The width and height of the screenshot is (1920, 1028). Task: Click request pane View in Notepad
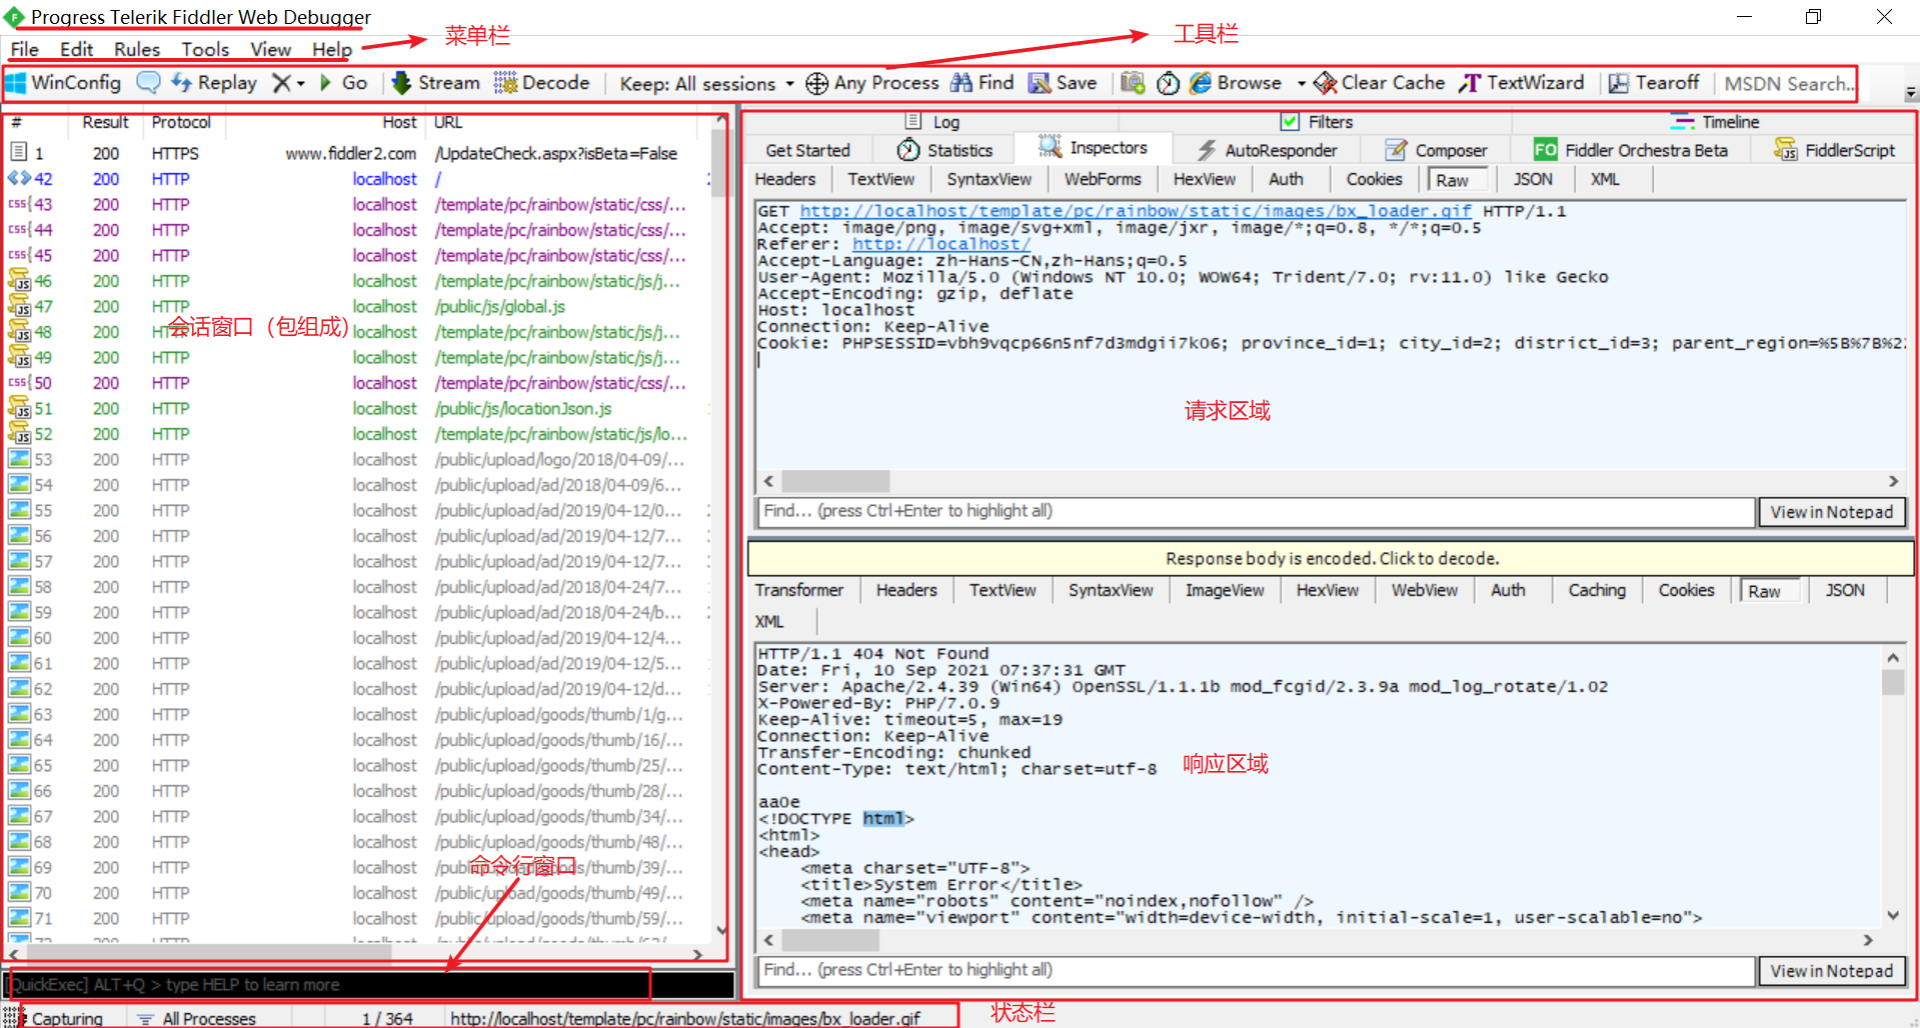coord(1832,512)
